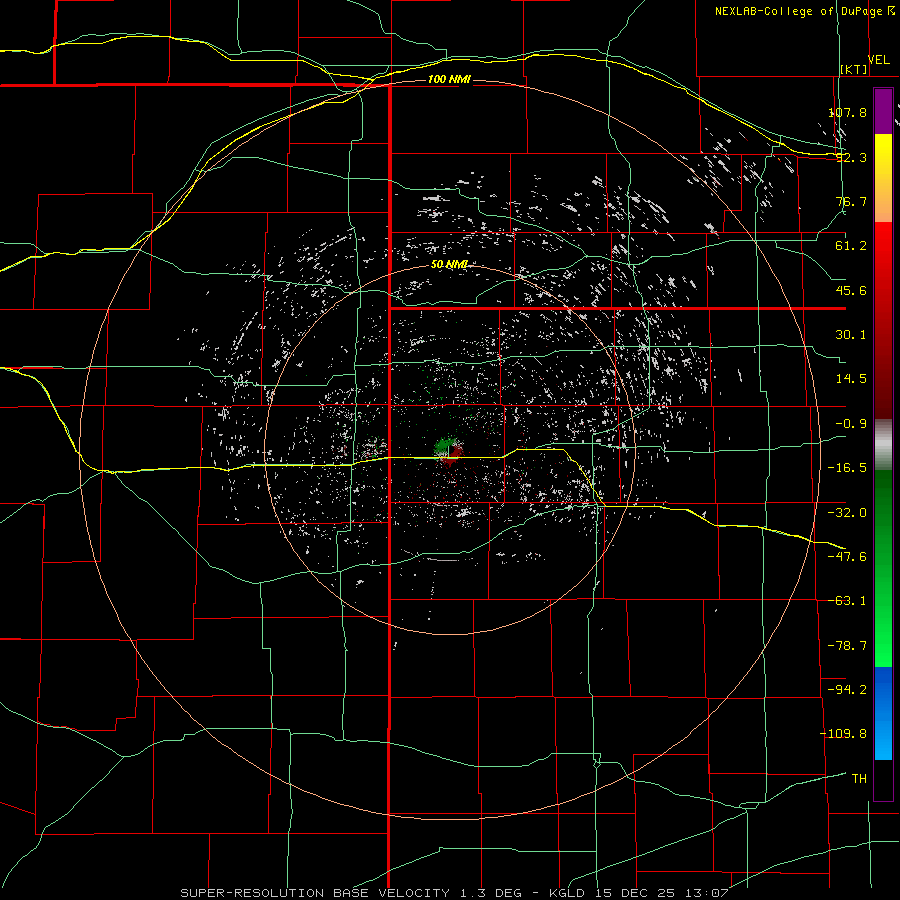Screen dimensions: 900x900
Task: Click the 61.2 value on velocity scale
Action: [851, 246]
